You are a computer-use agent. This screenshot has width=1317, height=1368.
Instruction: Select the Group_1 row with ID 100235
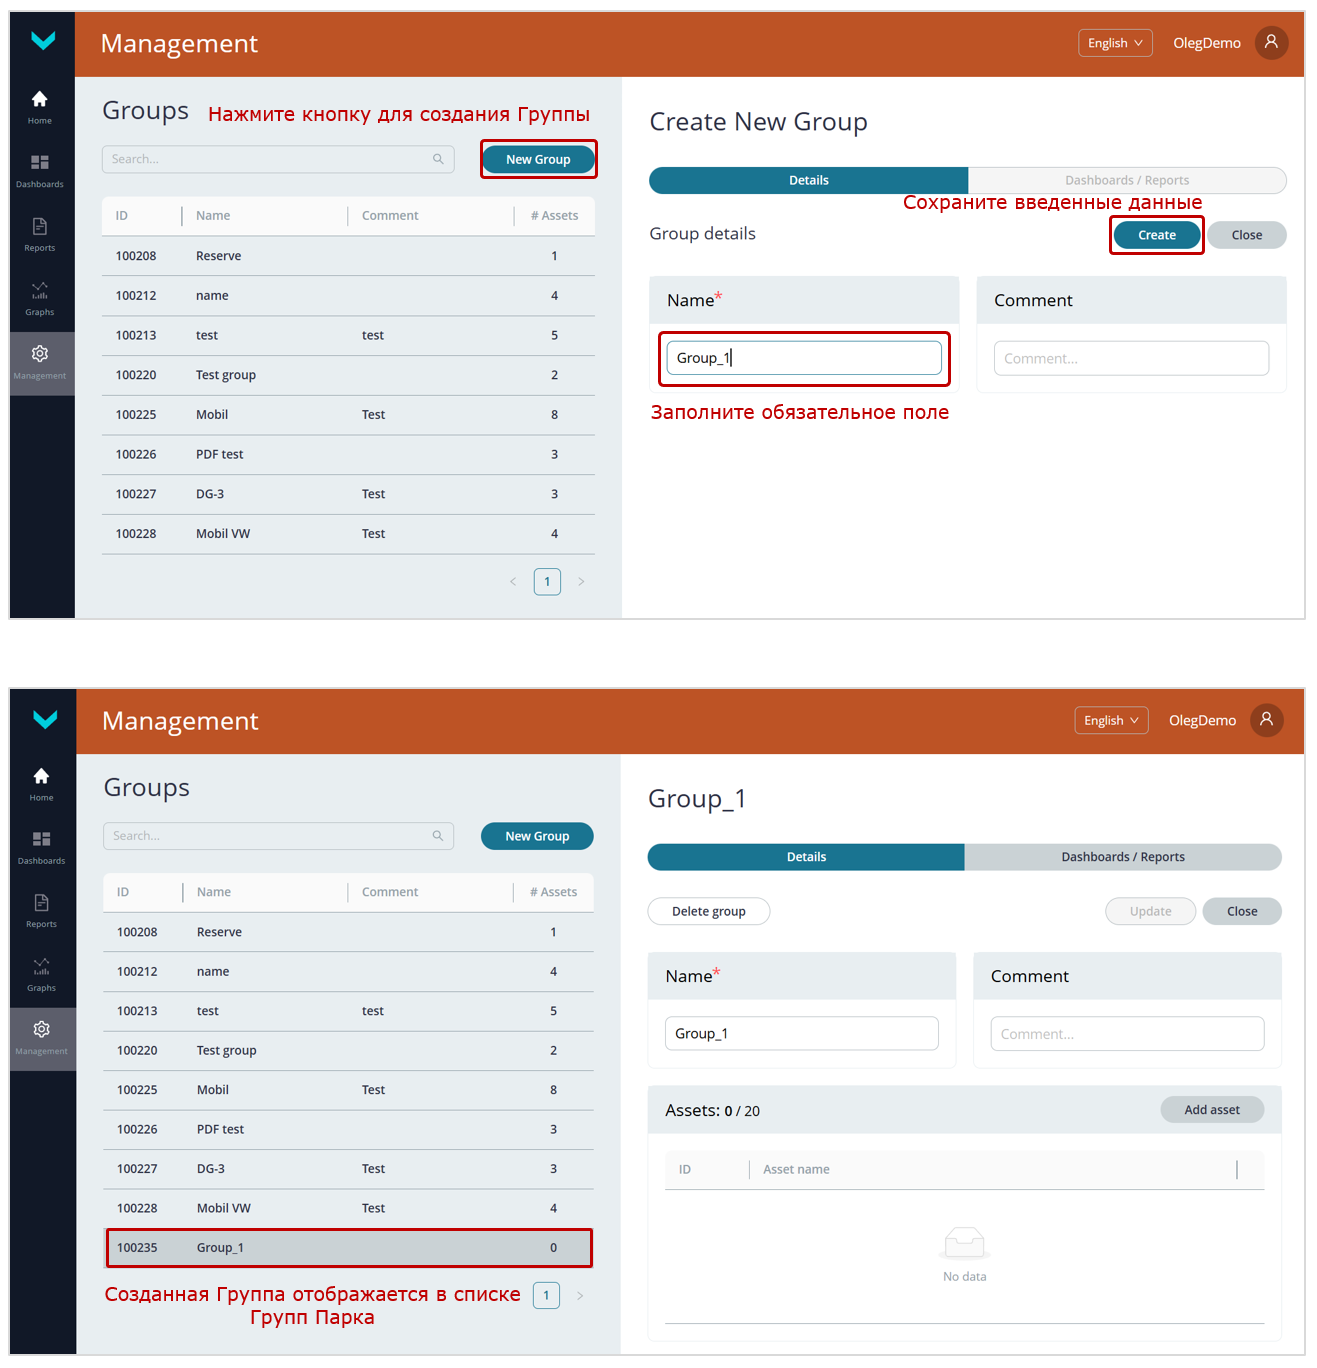348,1248
